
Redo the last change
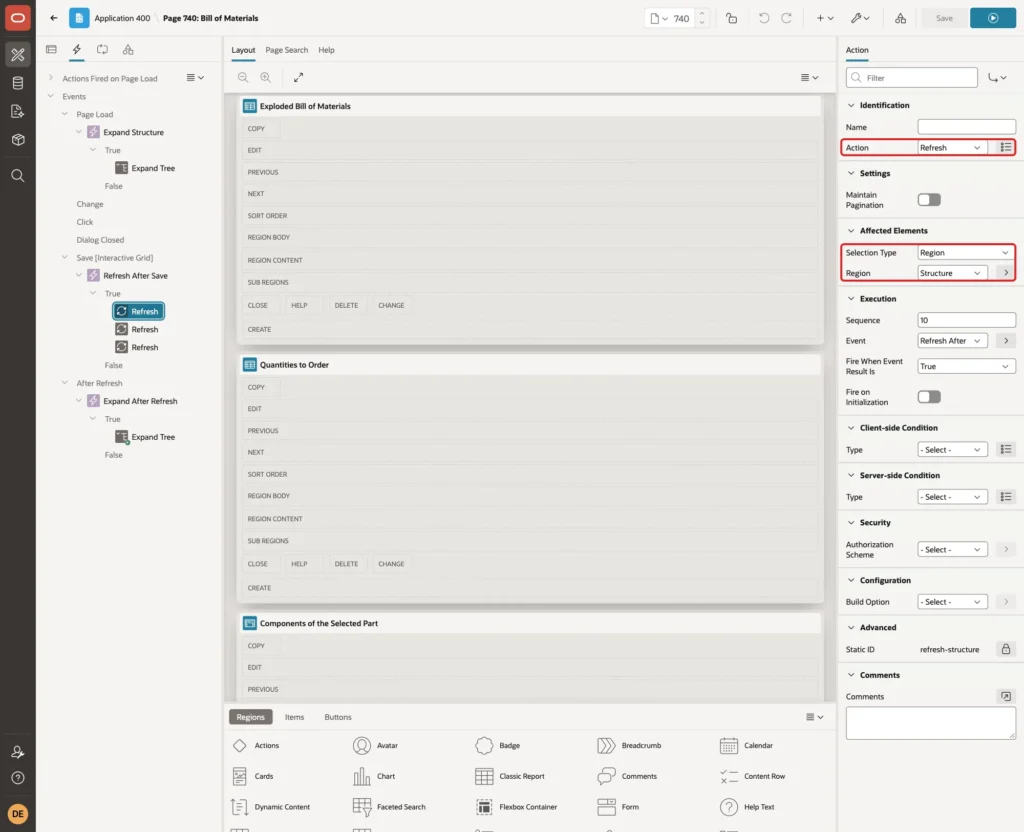click(787, 18)
